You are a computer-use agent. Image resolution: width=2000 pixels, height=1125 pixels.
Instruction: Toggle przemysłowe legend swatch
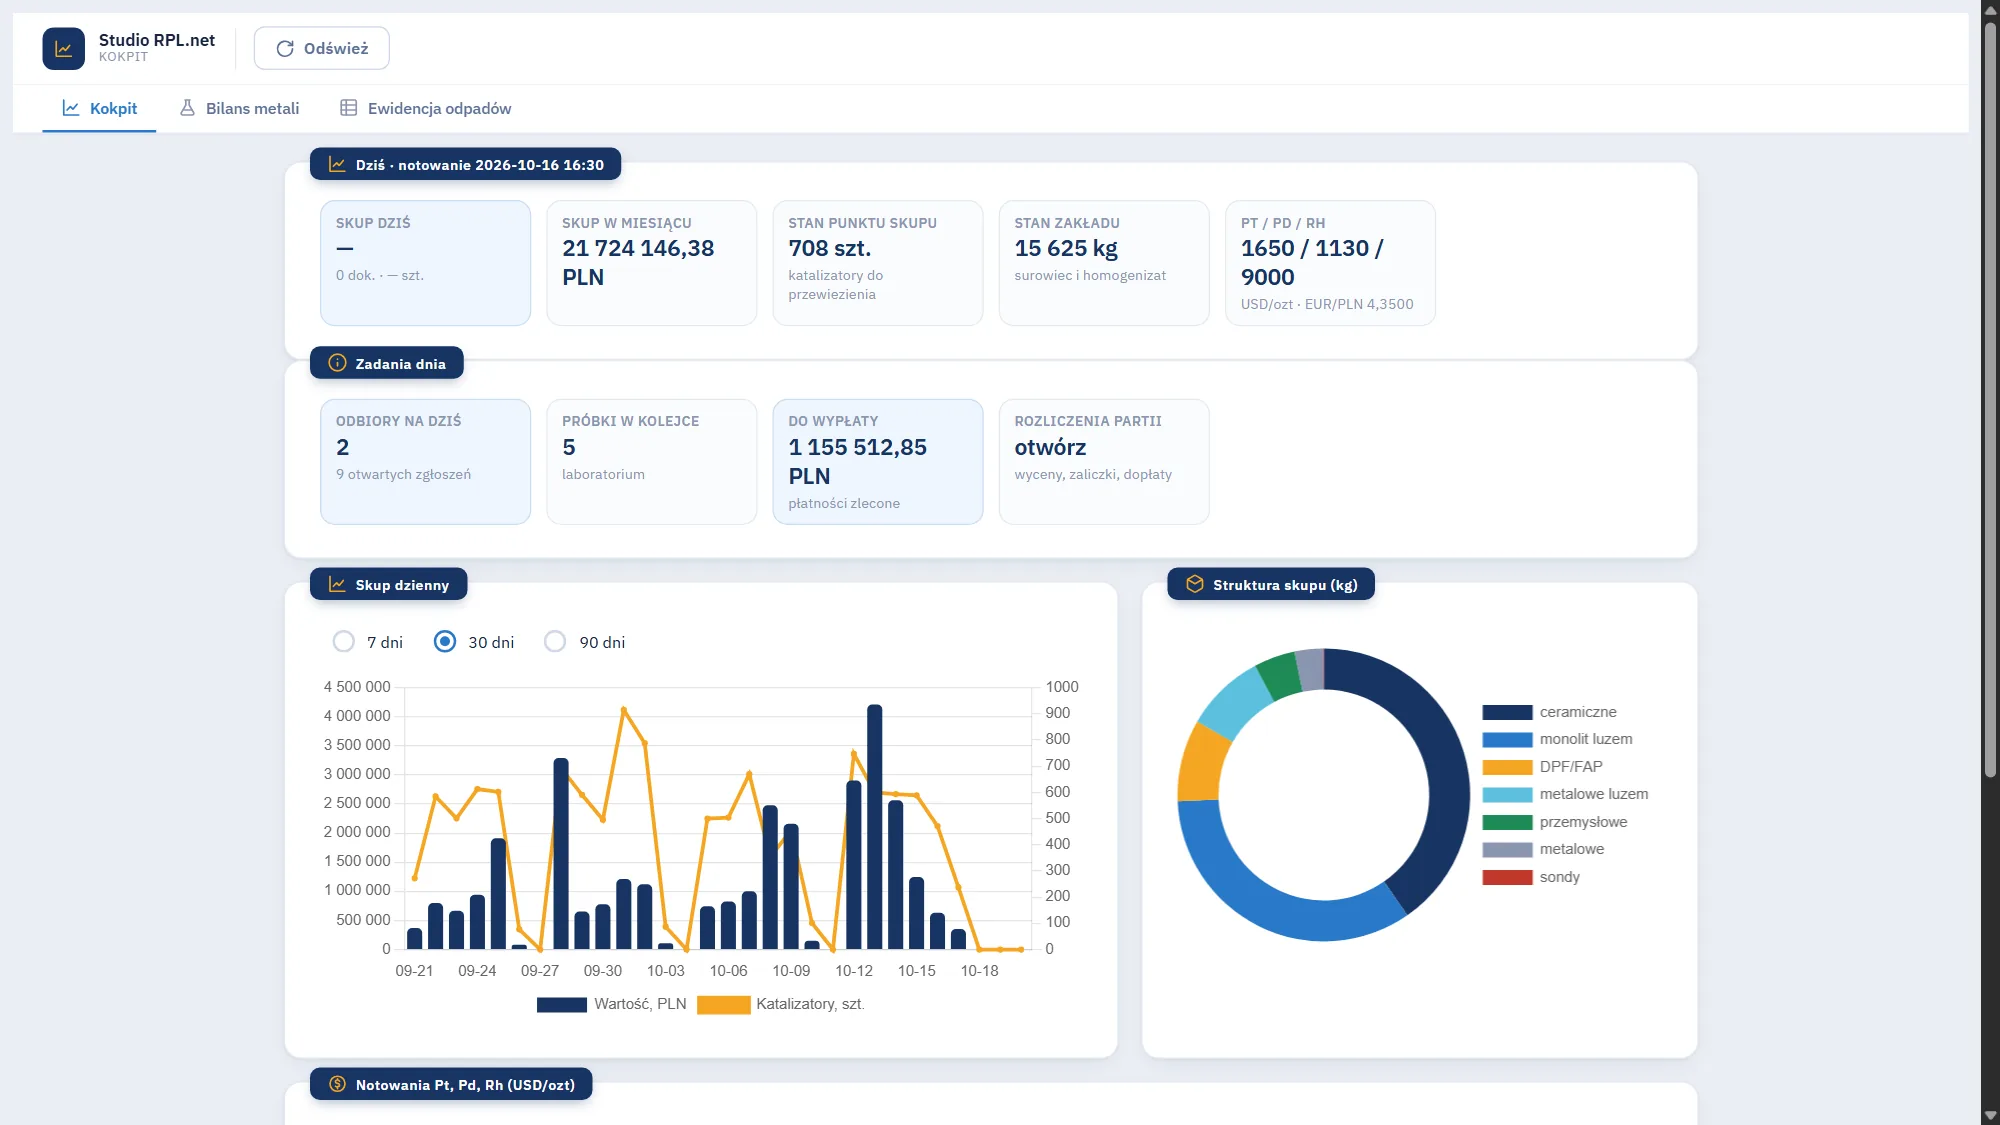[x=1507, y=822]
